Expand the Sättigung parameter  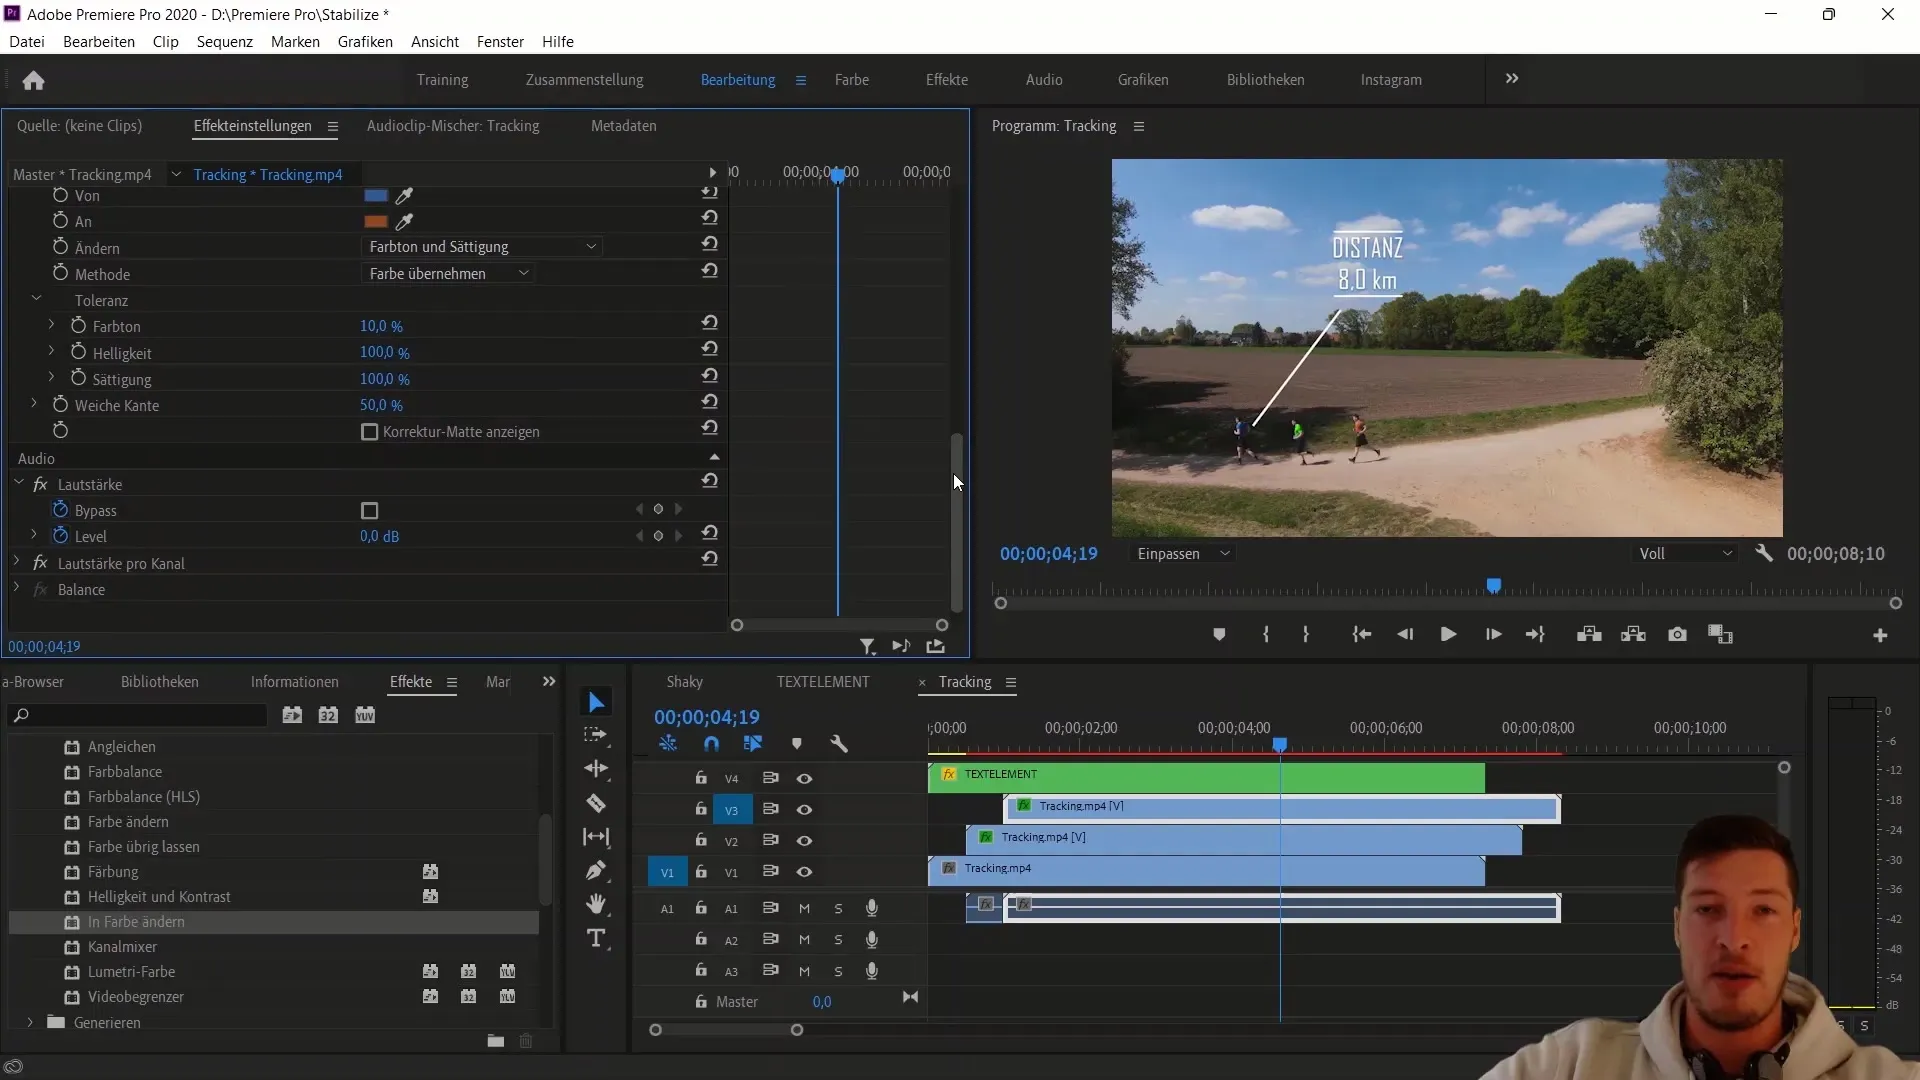(51, 377)
